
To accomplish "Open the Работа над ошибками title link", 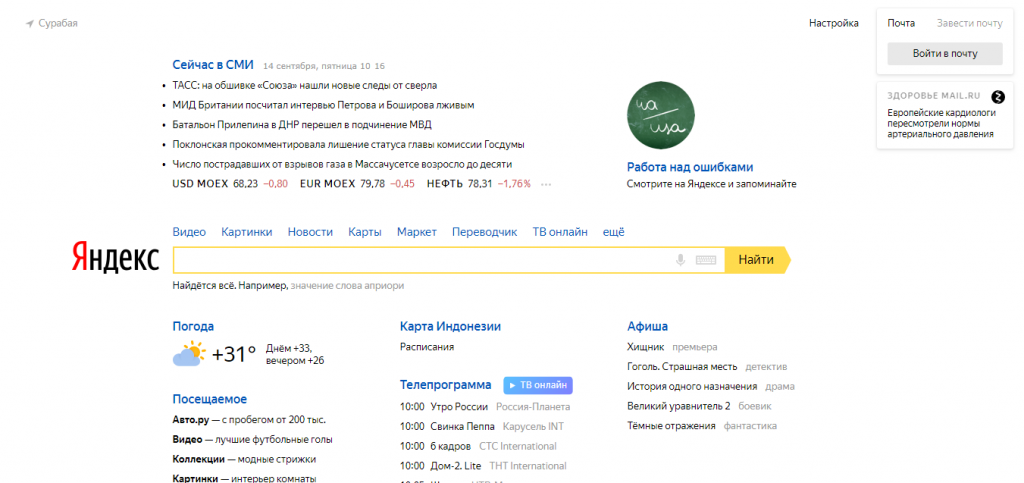I will (690, 167).
